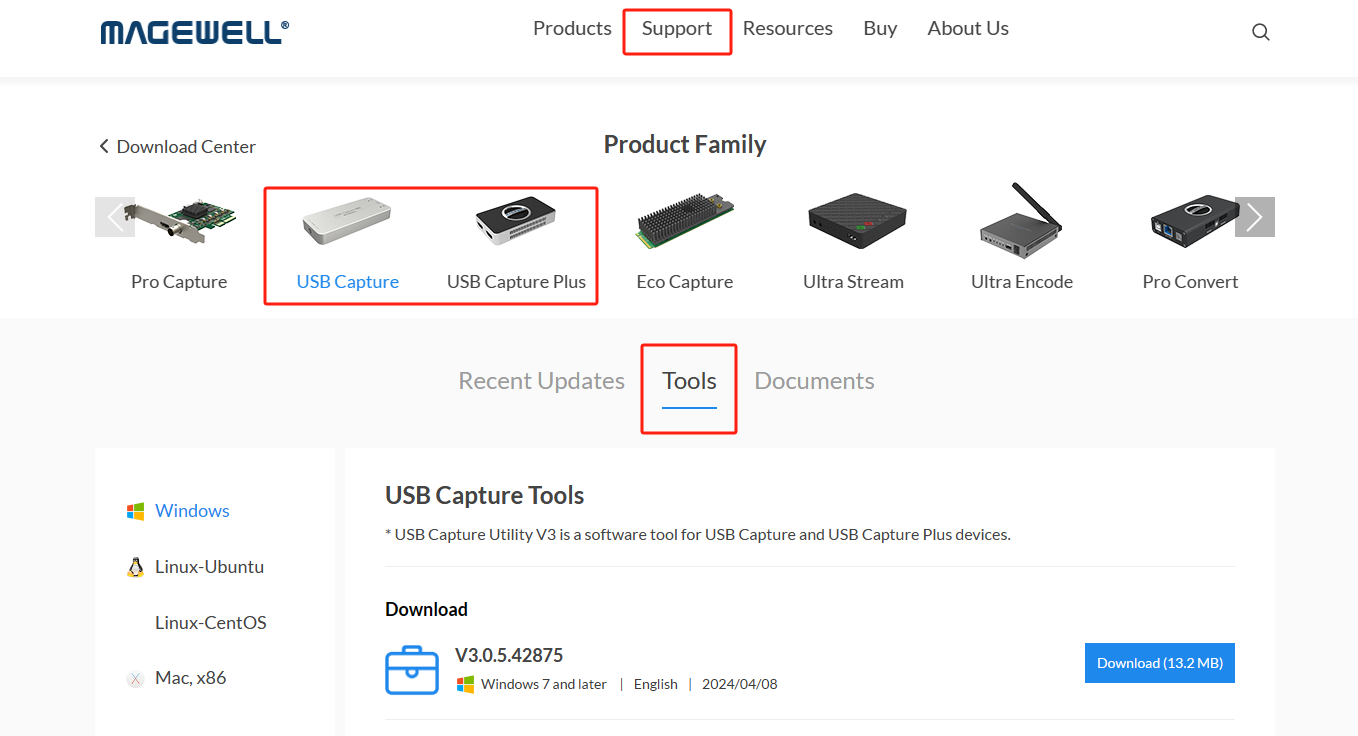This screenshot has height=736, width=1358.
Task: Click the Windows logo in sidebar
Action: click(135, 511)
